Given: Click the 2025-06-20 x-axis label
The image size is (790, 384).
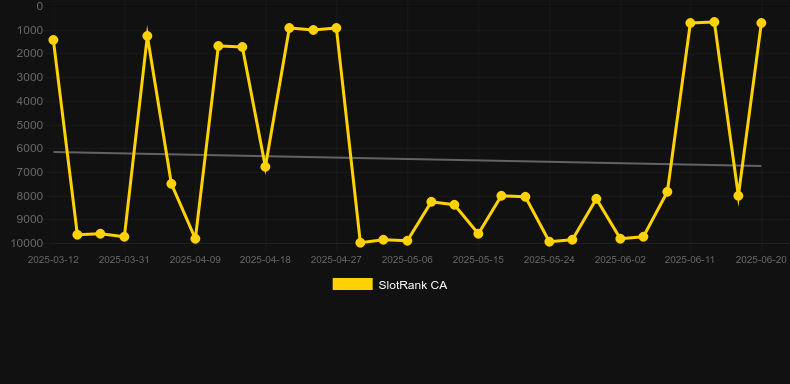Looking at the screenshot, I should [x=761, y=260].
